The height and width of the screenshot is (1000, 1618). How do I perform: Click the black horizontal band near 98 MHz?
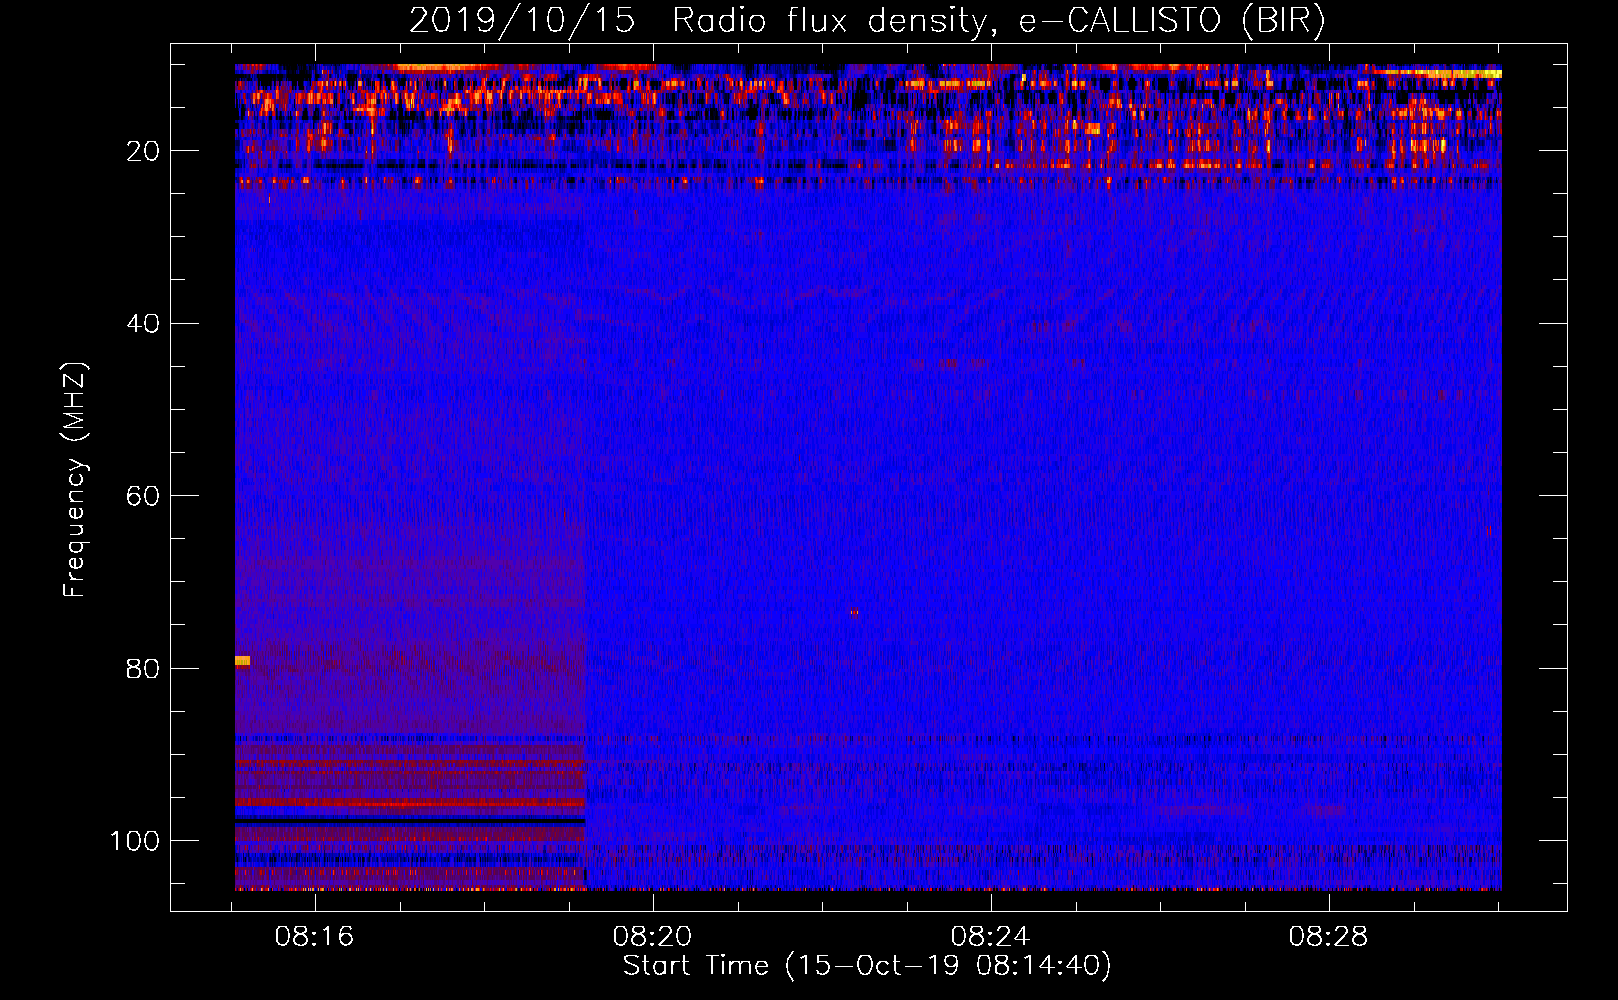[410, 821]
